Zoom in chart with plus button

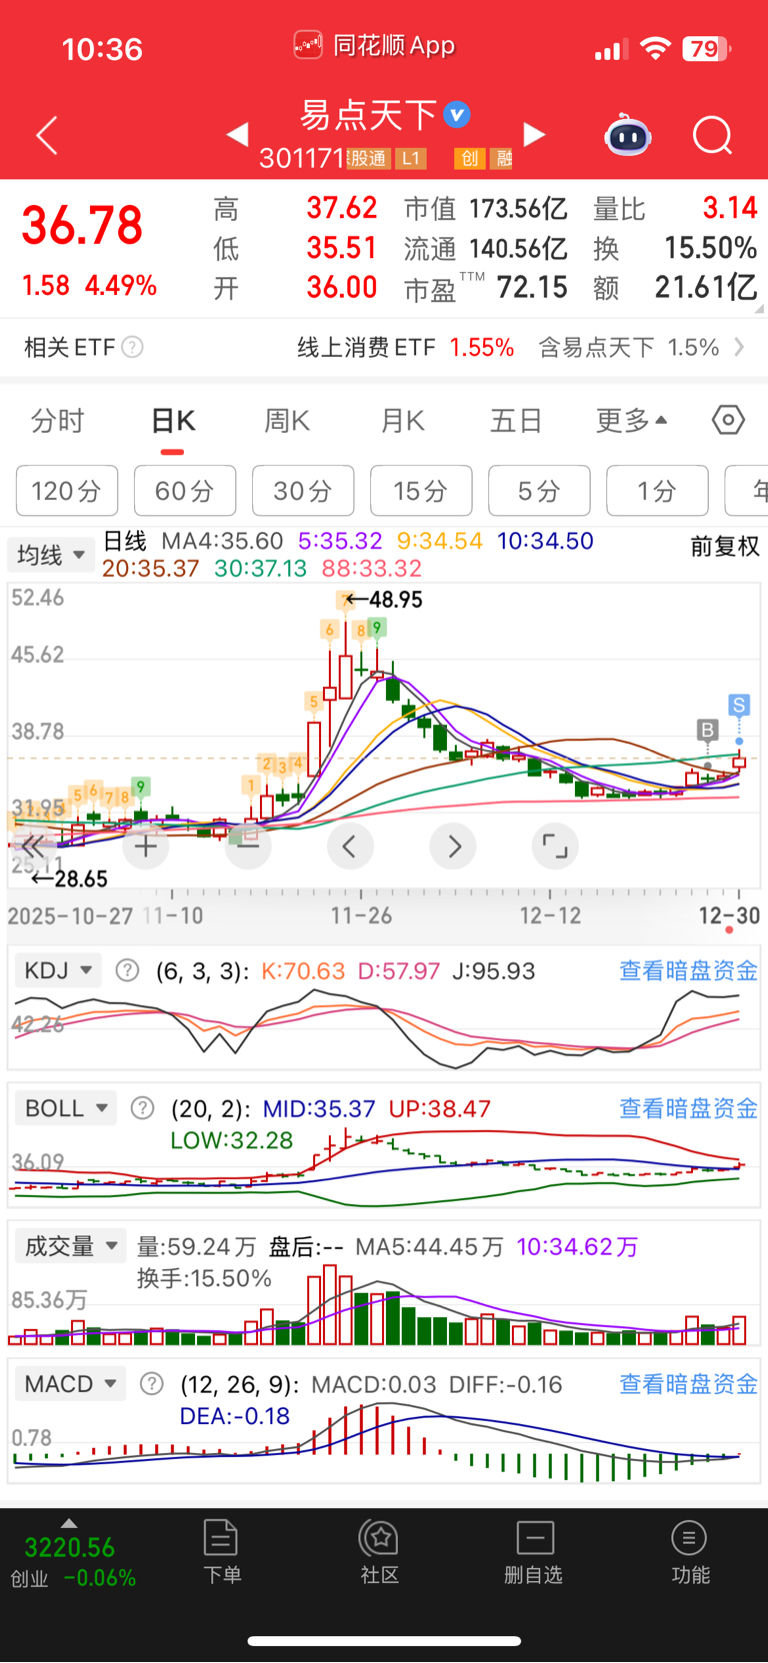(146, 847)
